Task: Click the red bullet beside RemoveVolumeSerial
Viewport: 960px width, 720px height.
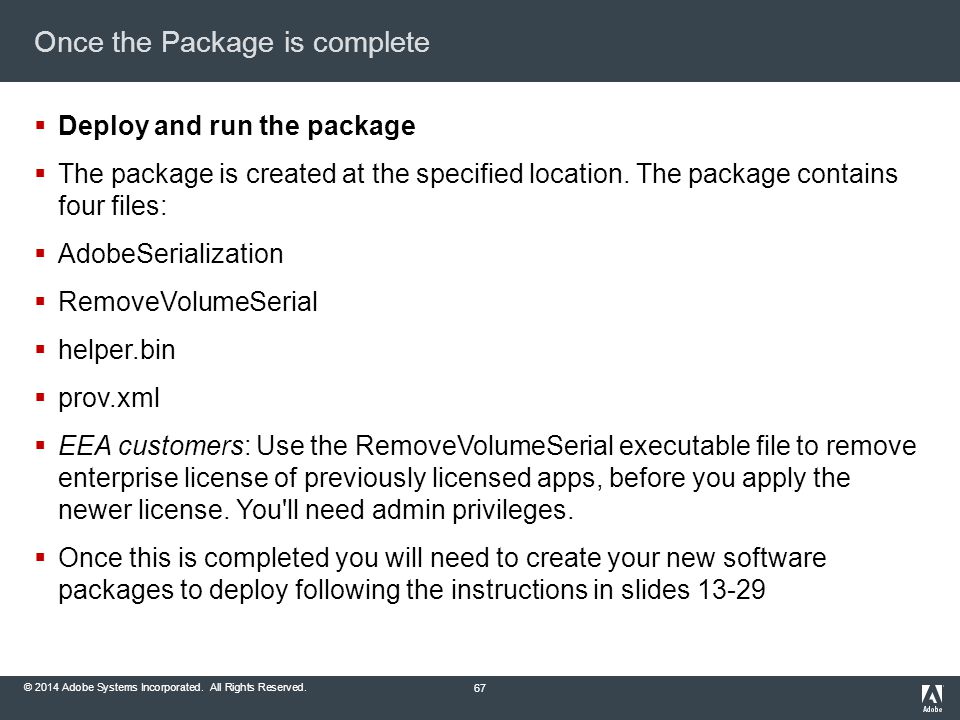Action: 40,301
